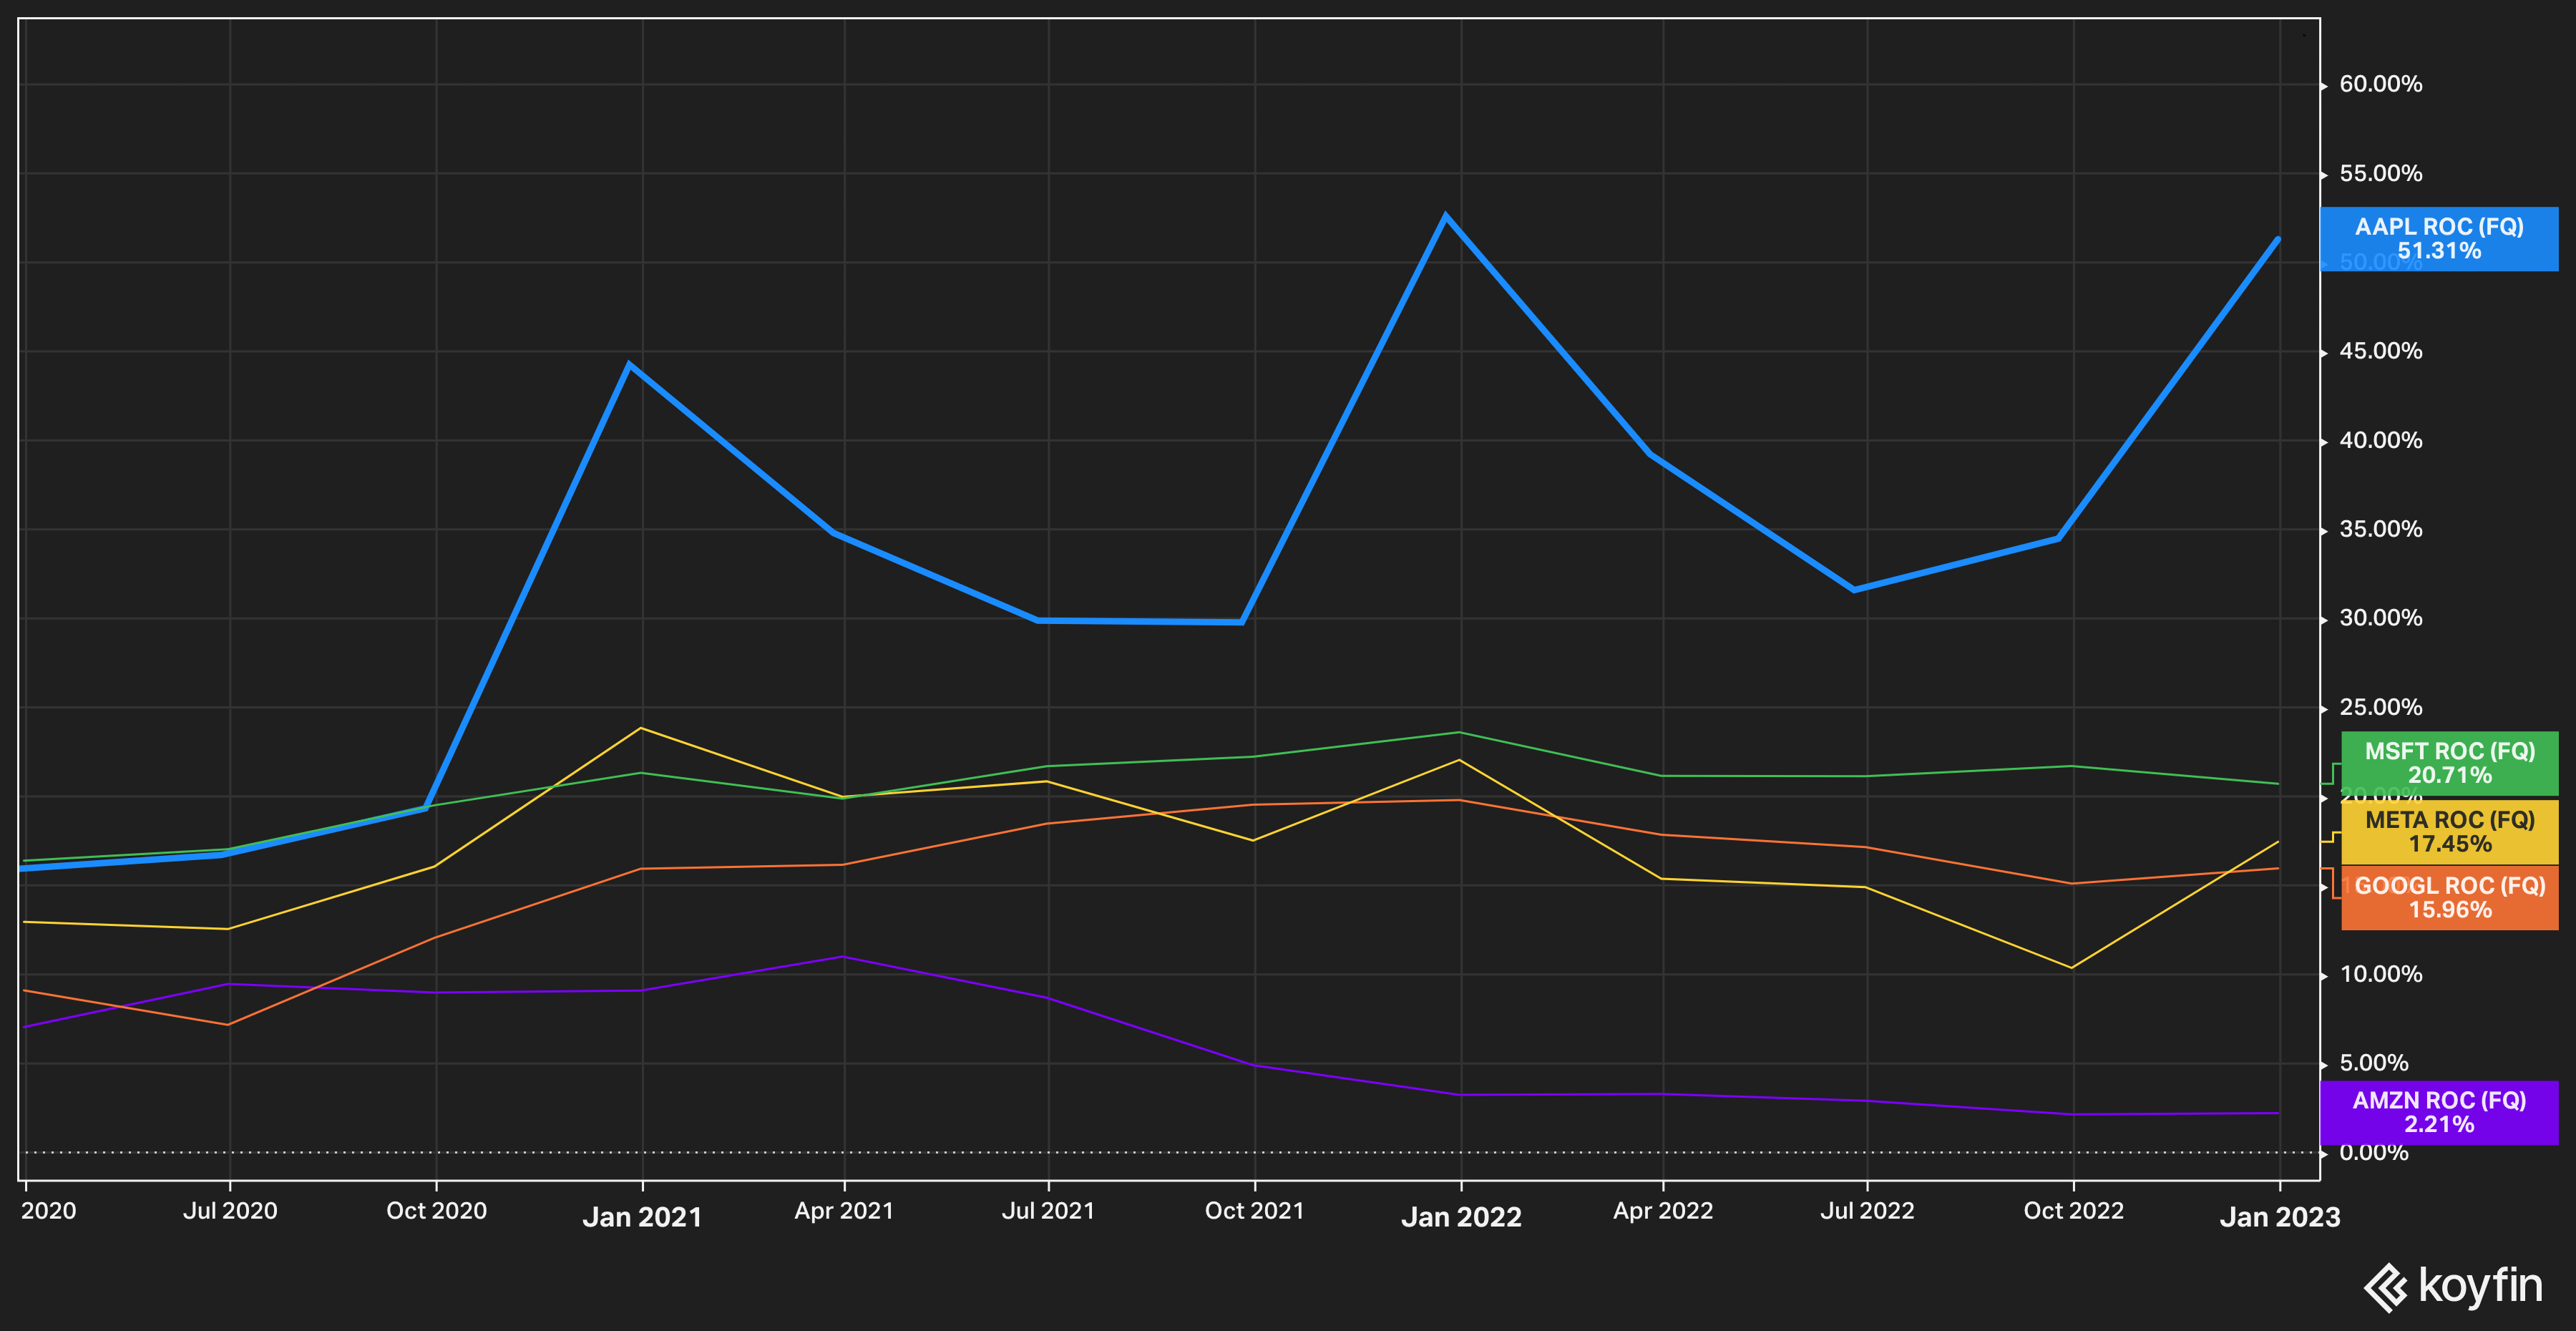Click the AMZN line peak at Apr 2021
This screenshot has width=2576, height=1331.
point(843,957)
